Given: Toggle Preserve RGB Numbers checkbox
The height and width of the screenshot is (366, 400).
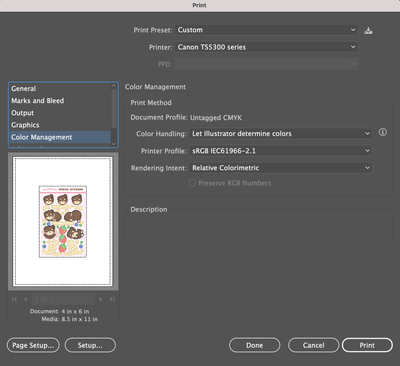Looking at the screenshot, I should point(192,183).
